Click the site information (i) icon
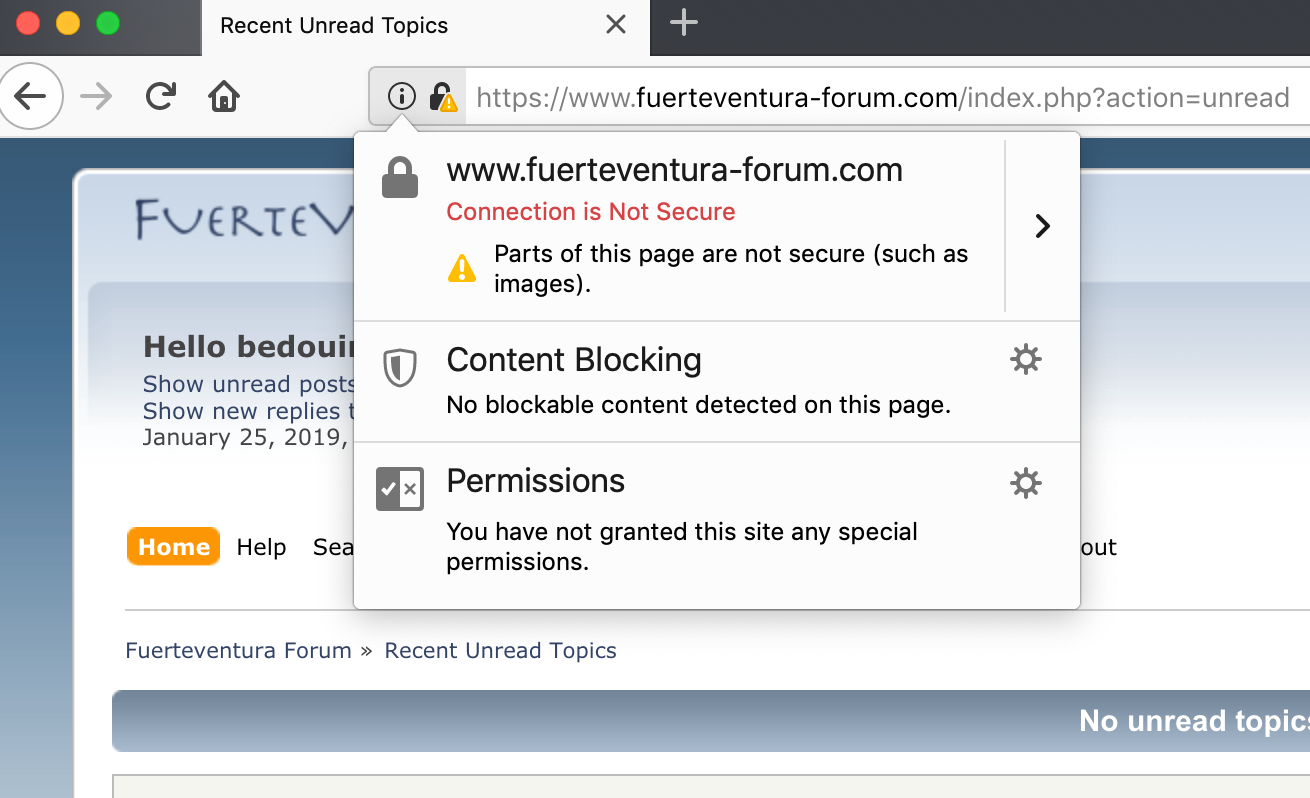The width and height of the screenshot is (1310, 798). click(x=401, y=97)
